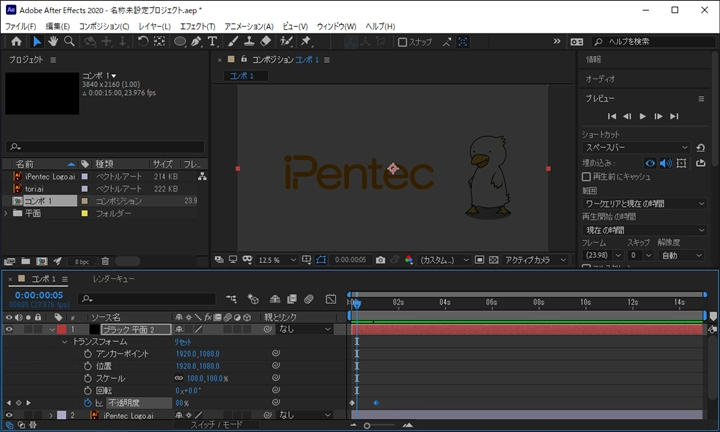Click the リセット link for transform
The image size is (720, 432).
click(x=183, y=341)
